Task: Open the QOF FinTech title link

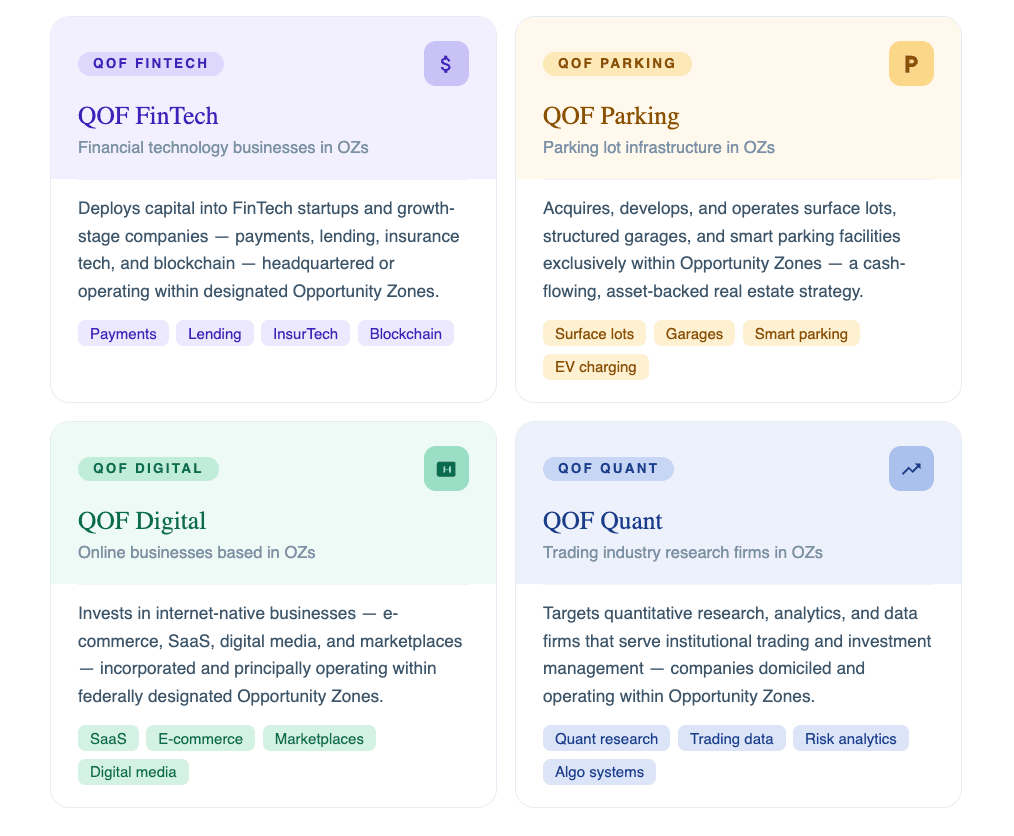Action: (148, 116)
